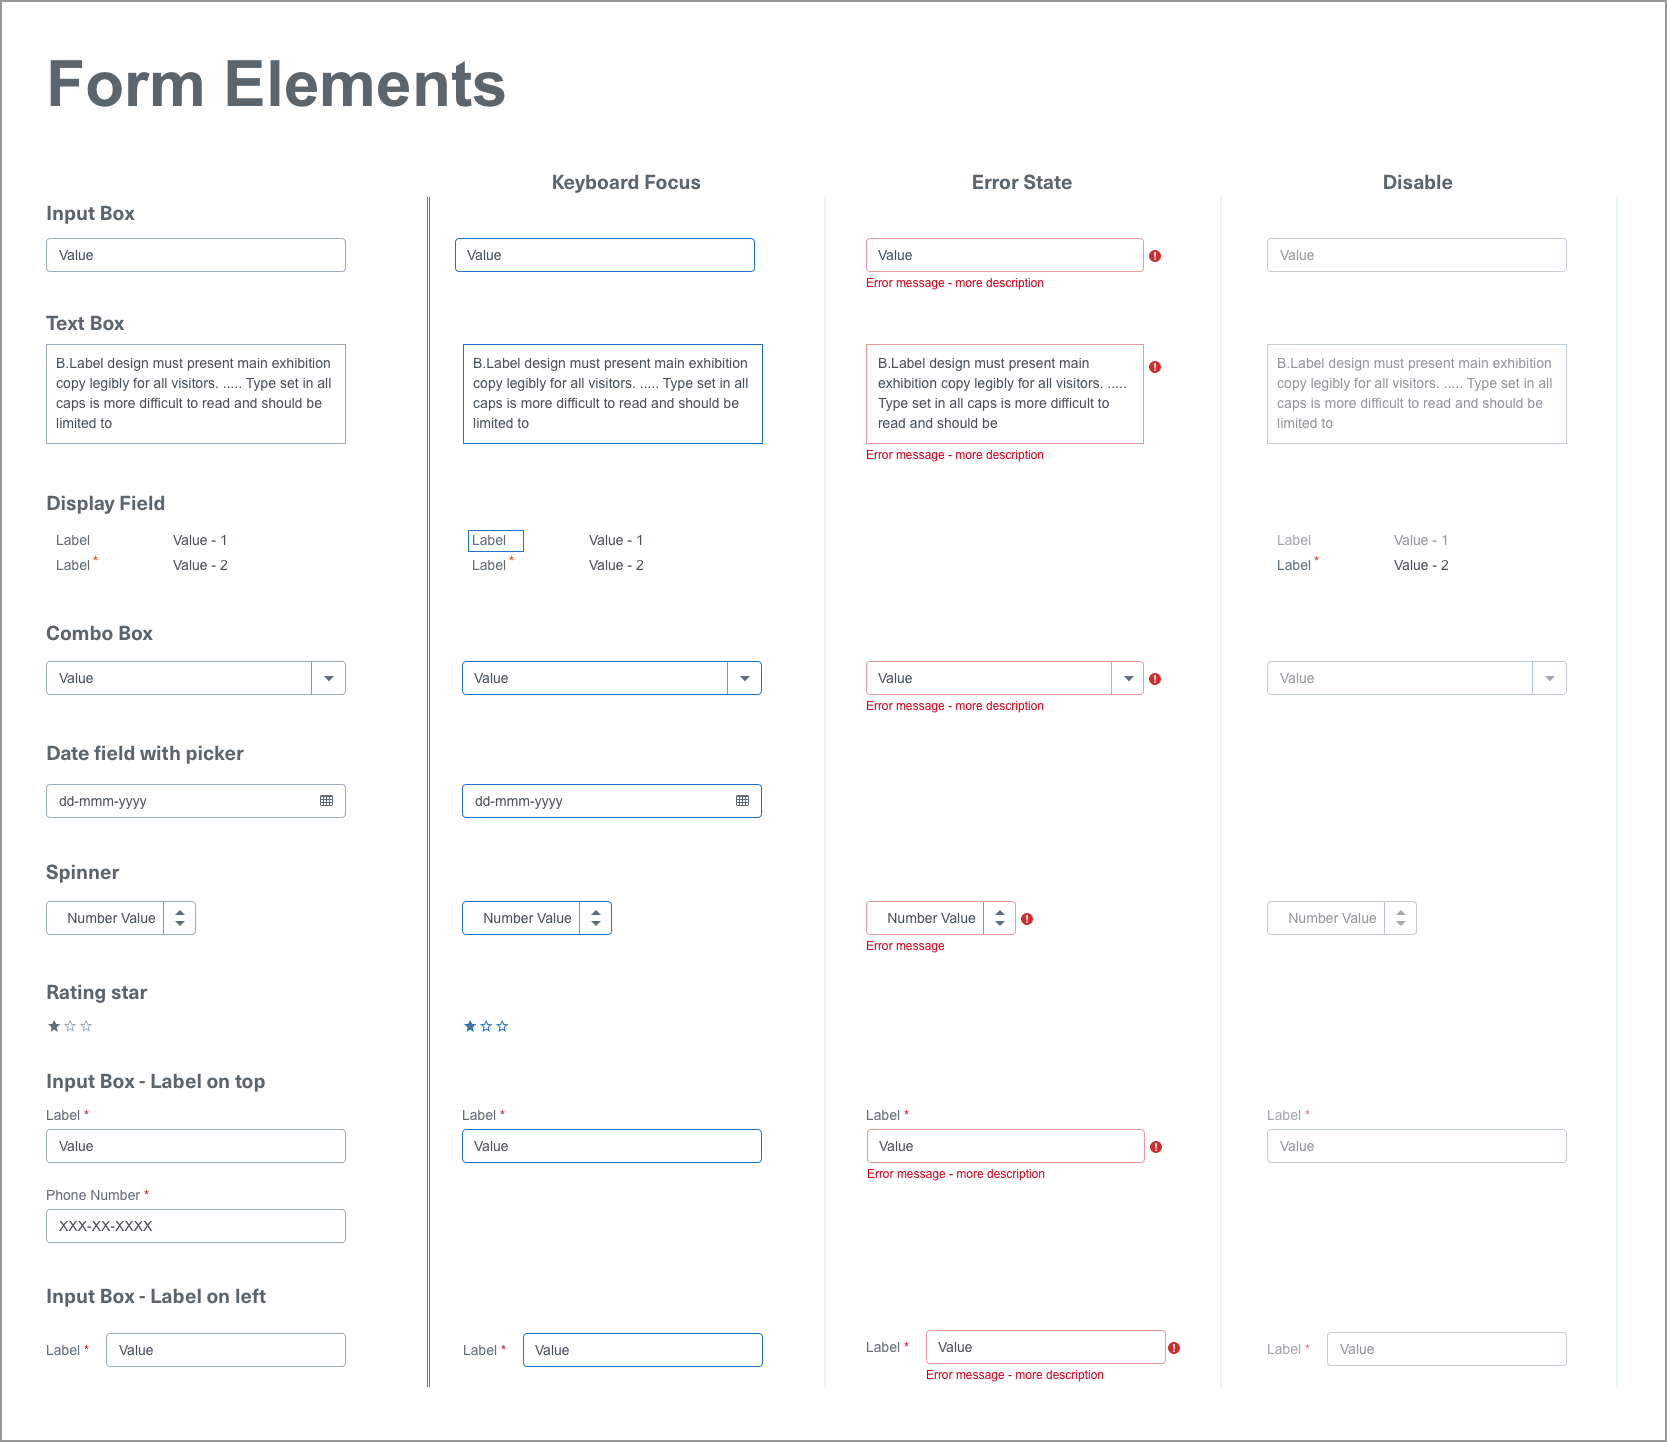Screen dimensions: 1667x1442
Task: Expand the default Combo Box dropdown arrow
Action: [x=329, y=678]
